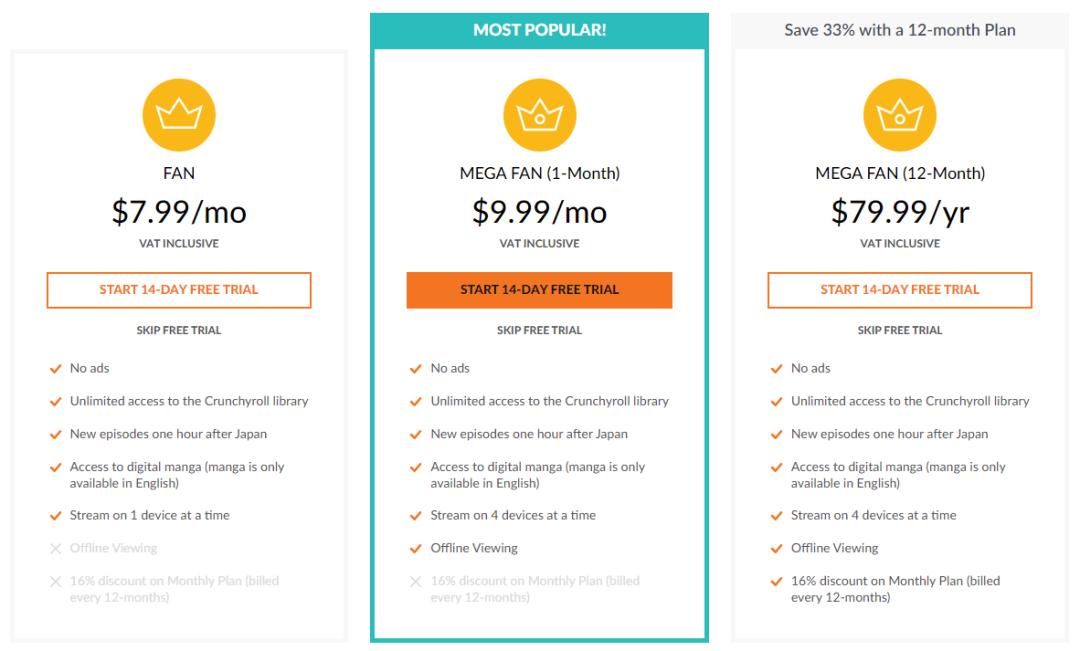Click the MEGA FAN 12-Month crown icon

coord(900,115)
